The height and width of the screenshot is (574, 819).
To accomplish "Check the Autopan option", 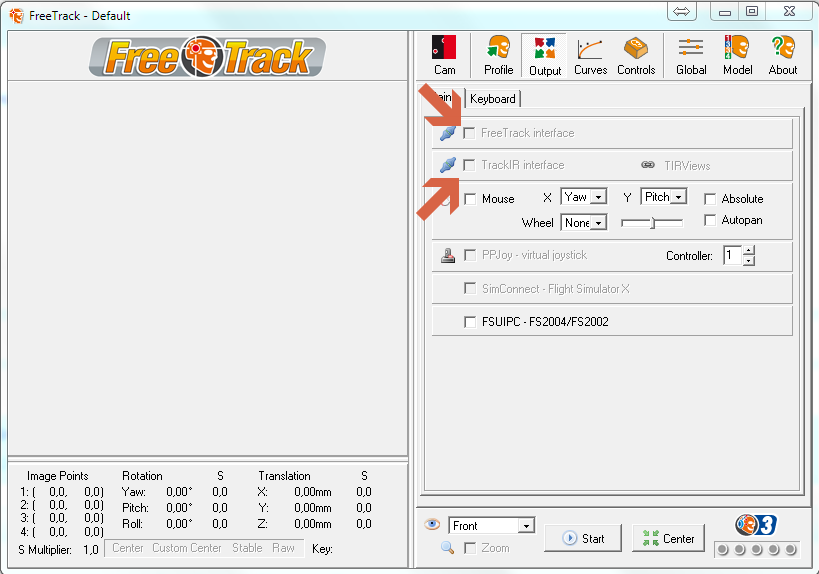I will 709,220.
